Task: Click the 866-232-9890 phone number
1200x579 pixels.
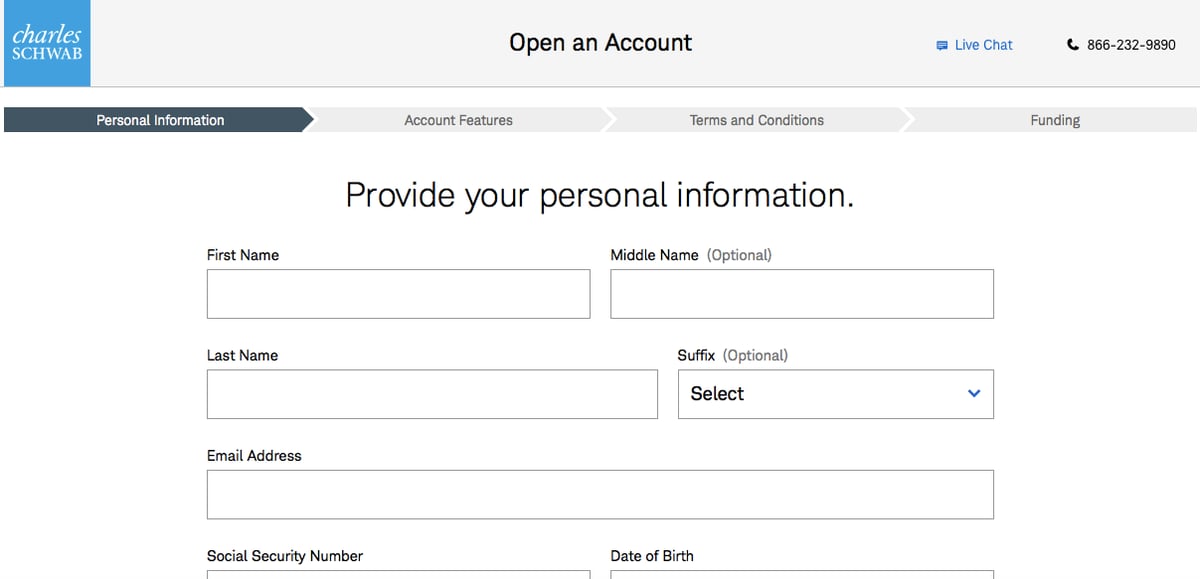Action: click(1131, 45)
